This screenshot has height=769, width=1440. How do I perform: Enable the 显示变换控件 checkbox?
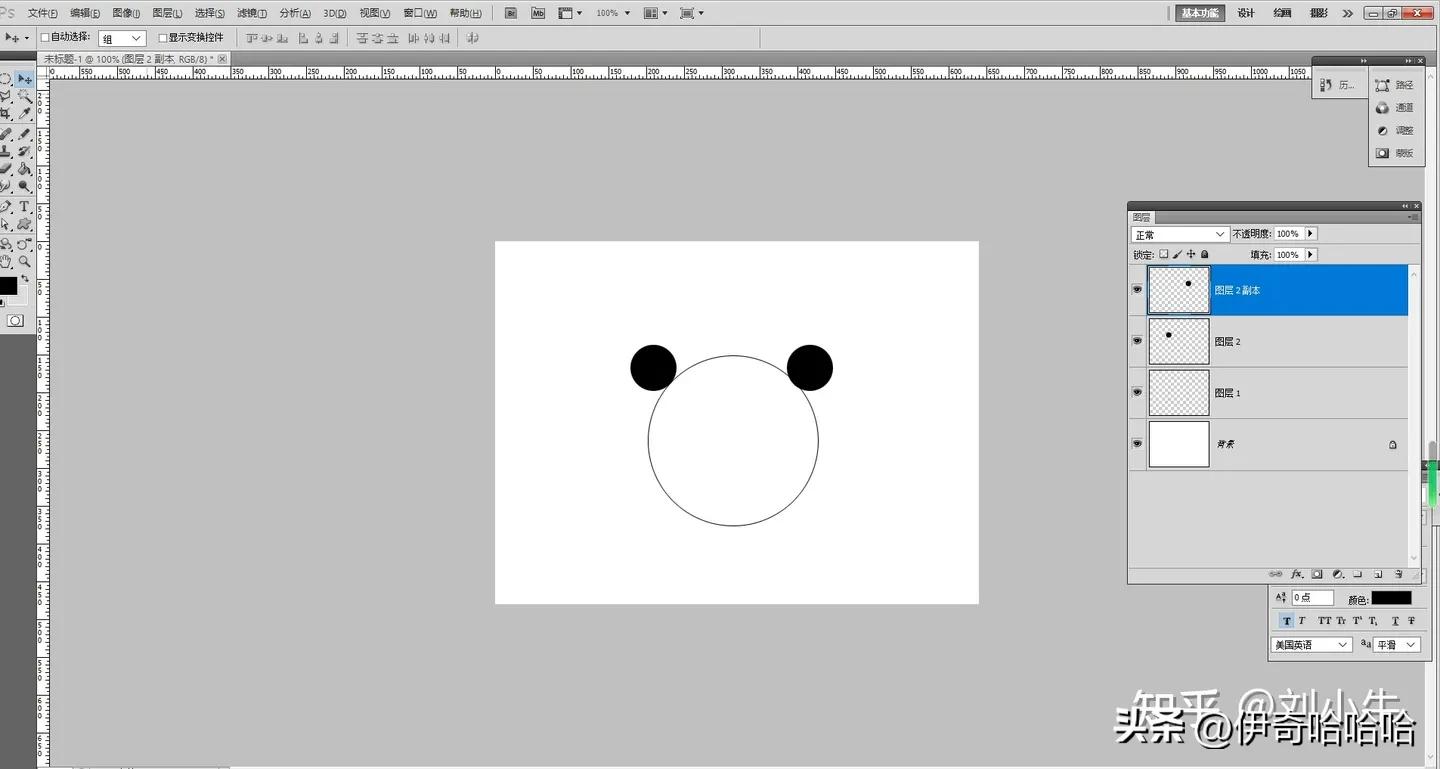[x=162, y=37]
